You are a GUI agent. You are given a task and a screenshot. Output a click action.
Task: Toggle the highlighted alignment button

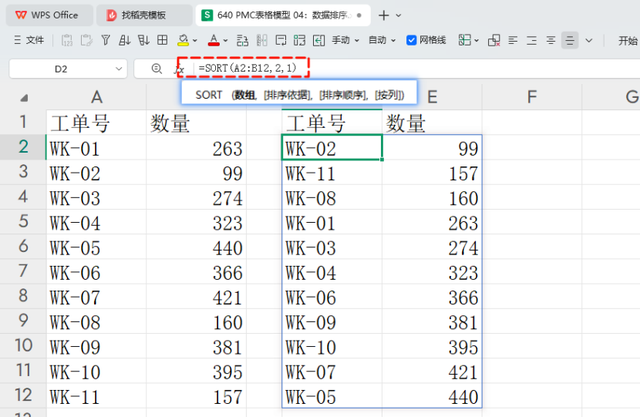(x=570, y=40)
